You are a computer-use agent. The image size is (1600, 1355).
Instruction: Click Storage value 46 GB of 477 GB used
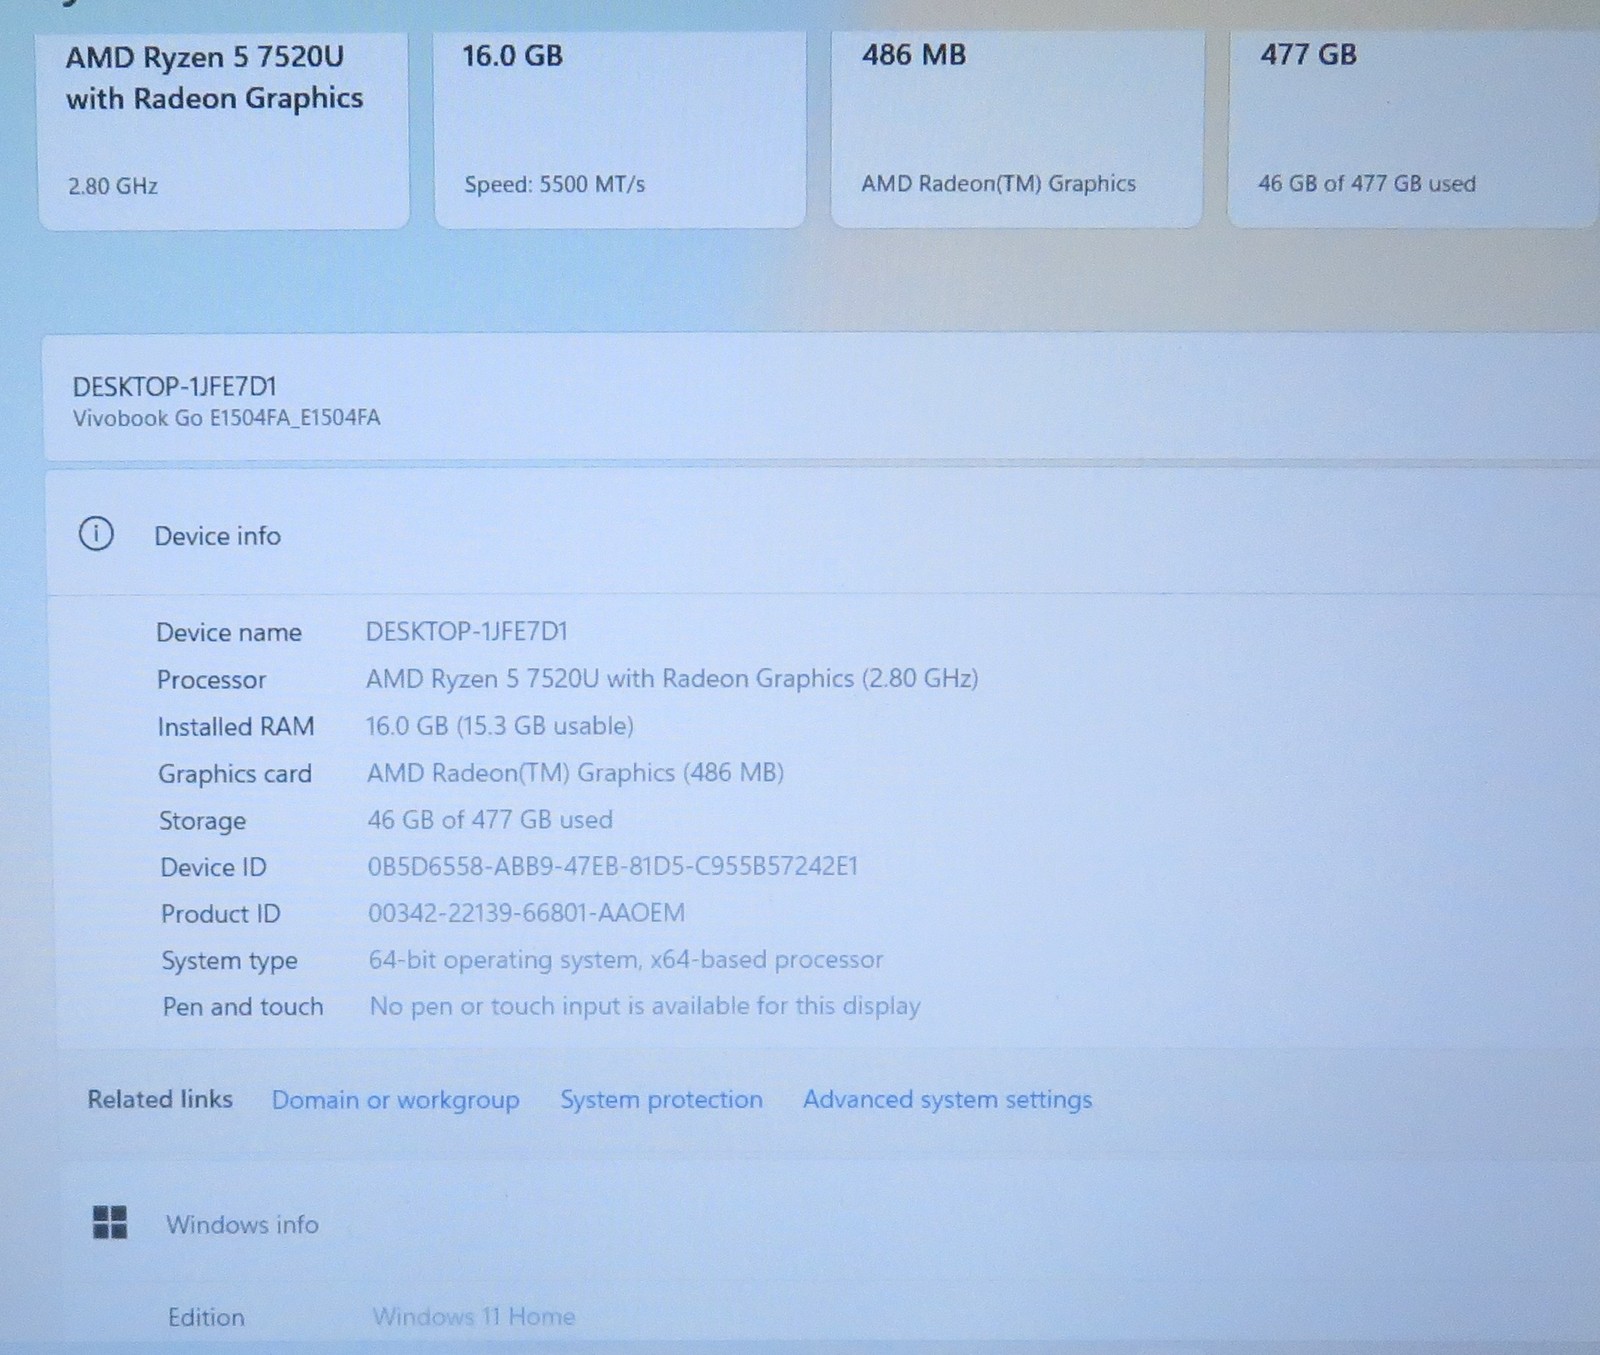pyautogui.click(x=490, y=819)
